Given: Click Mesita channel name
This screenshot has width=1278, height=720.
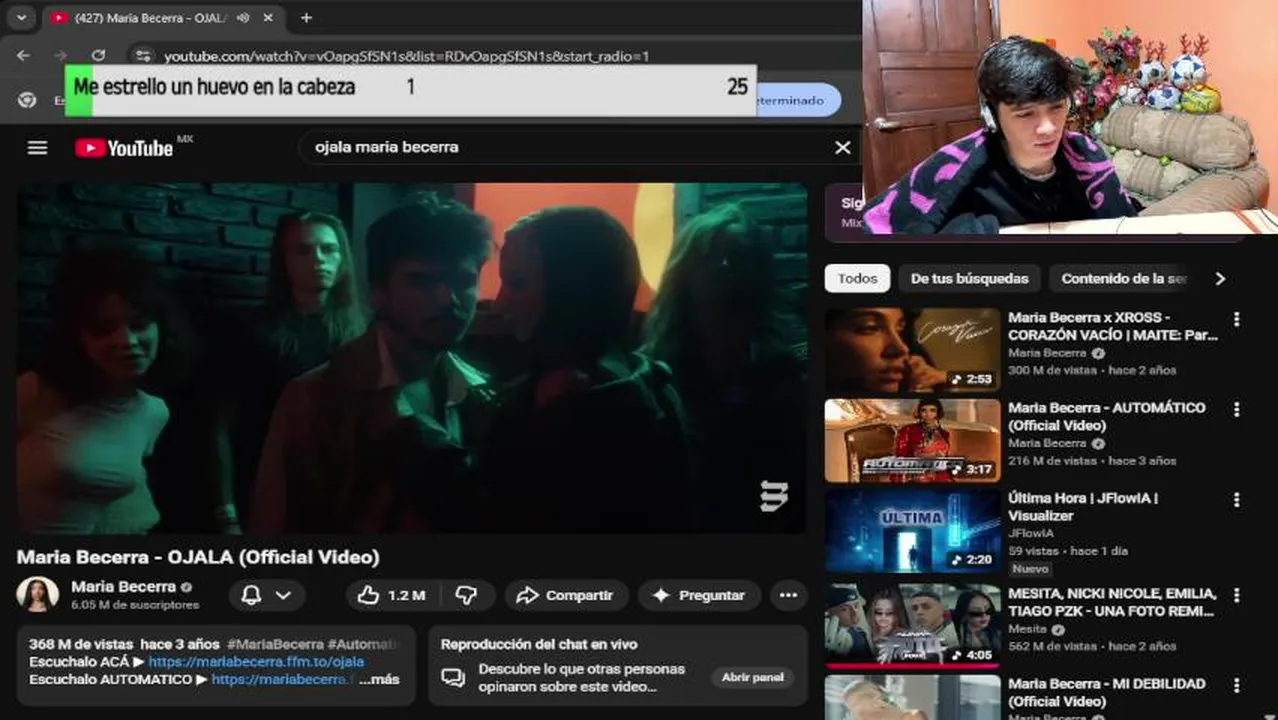Looking at the screenshot, I should click(x=1027, y=629).
